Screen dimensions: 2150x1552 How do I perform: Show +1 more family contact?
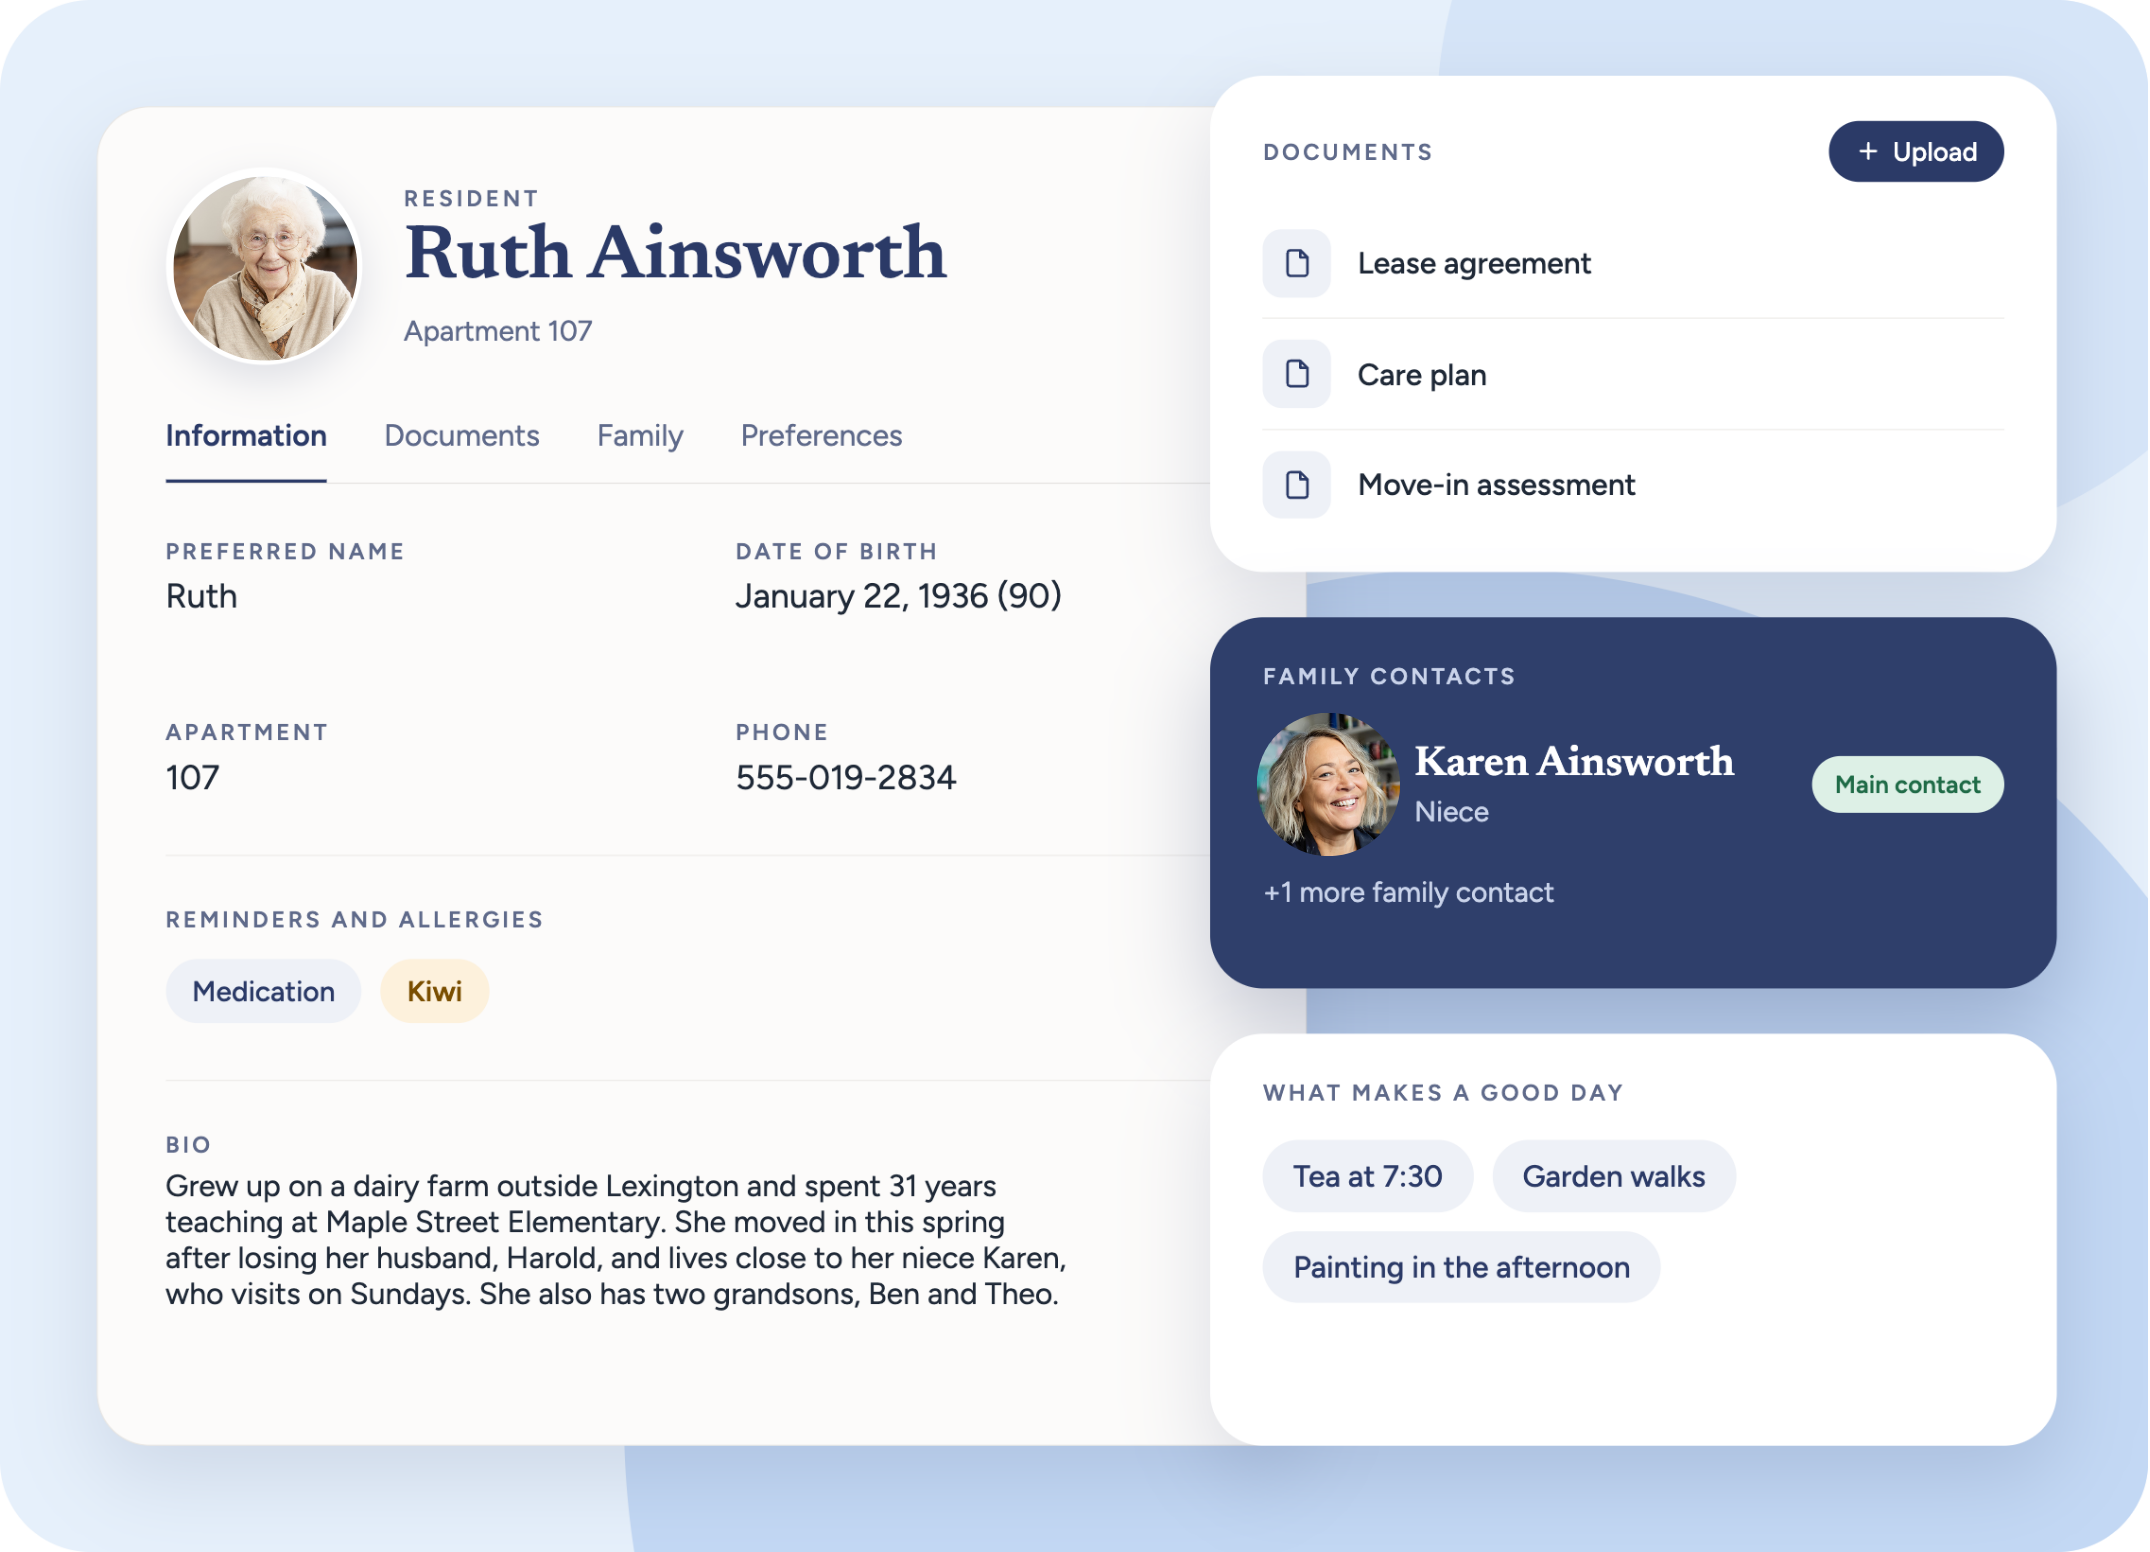point(1409,892)
